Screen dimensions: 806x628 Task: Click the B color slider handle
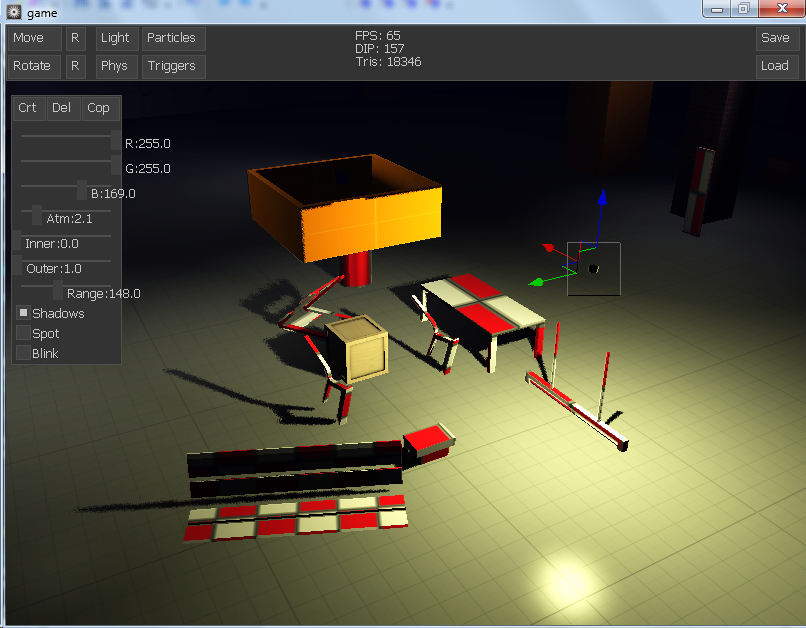[x=82, y=188]
